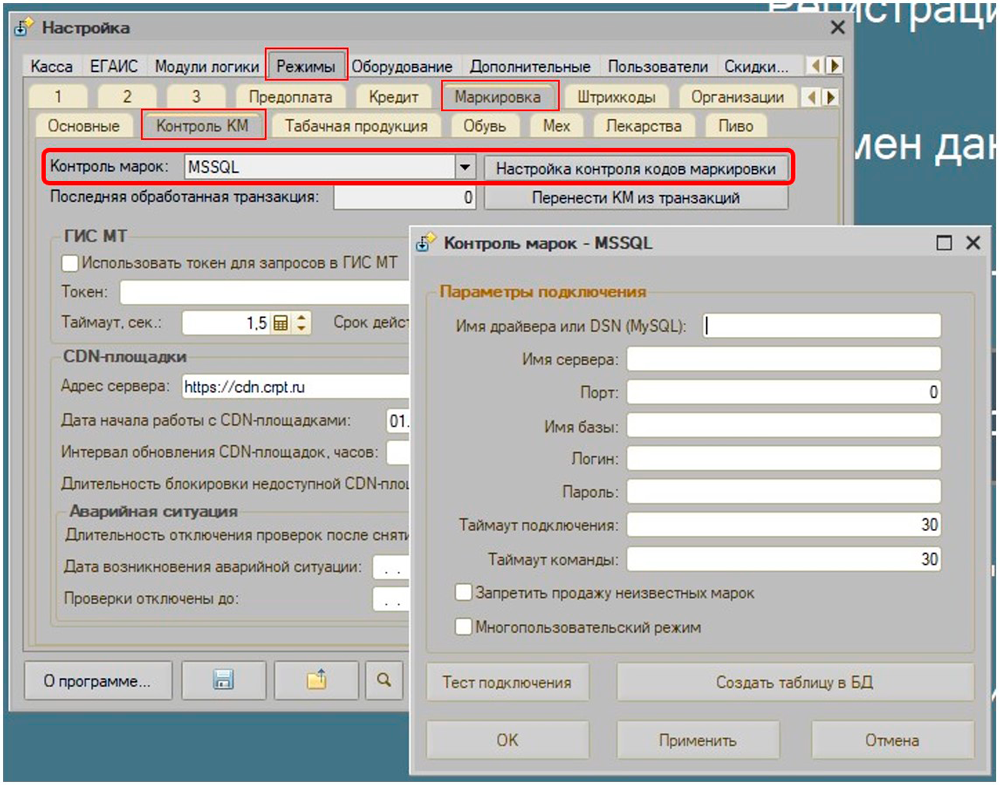Click the magnifying glass search icon
This screenshot has width=1000, height=785.
click(x=383, y=681)
